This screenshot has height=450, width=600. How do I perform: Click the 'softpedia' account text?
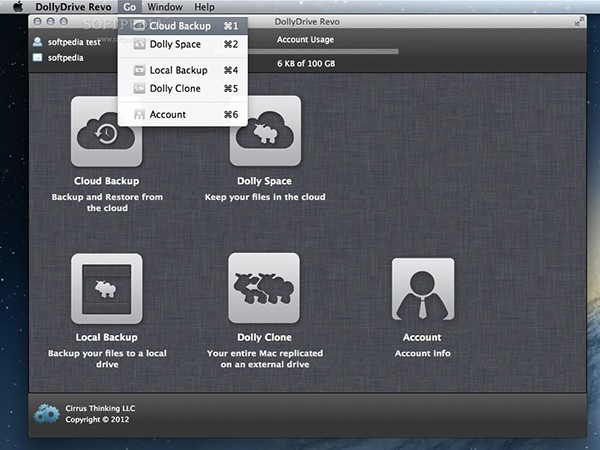point(65,58)
